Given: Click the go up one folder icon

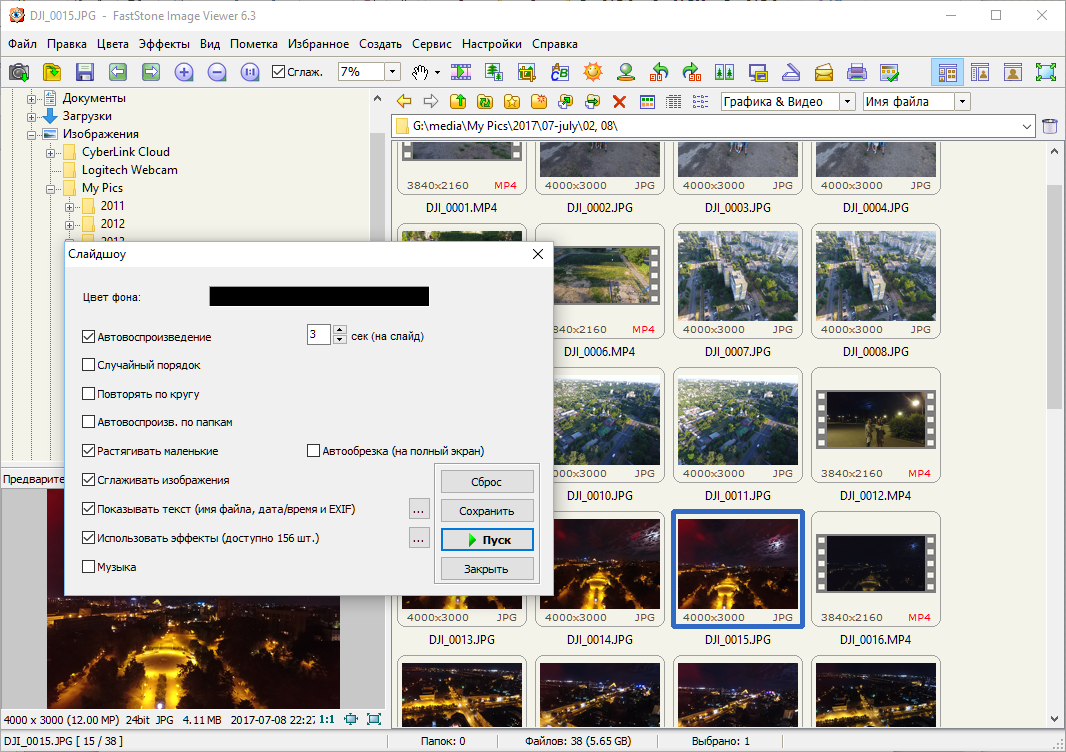Looking at the screenshot, I should (x=458, y=102).
